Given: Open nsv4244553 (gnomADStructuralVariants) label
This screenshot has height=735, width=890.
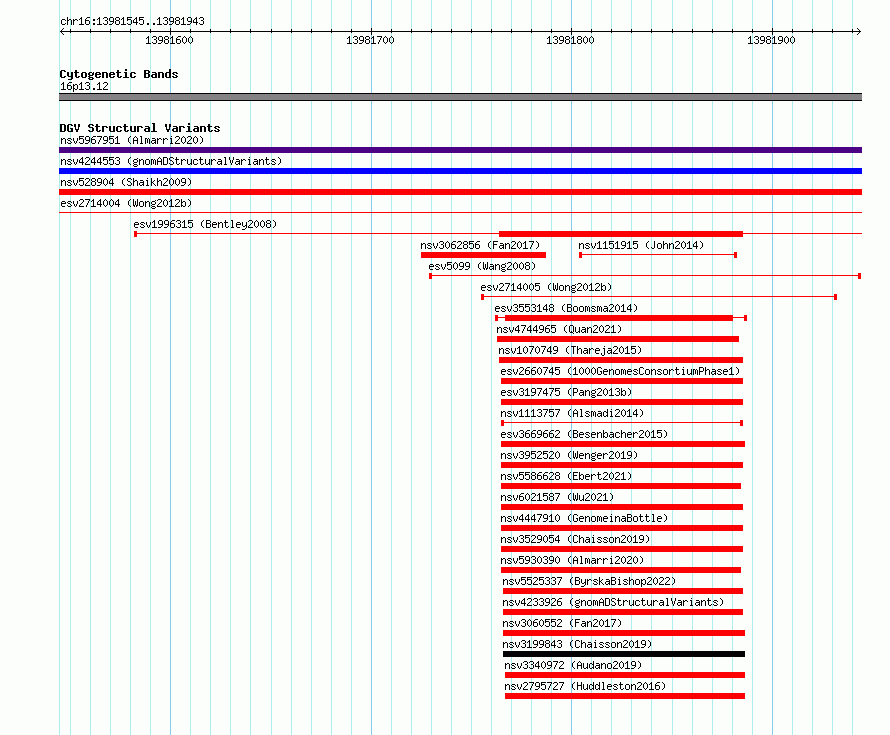Looking at the screenshot, I should pyautogui.click(x=171, y=161).
